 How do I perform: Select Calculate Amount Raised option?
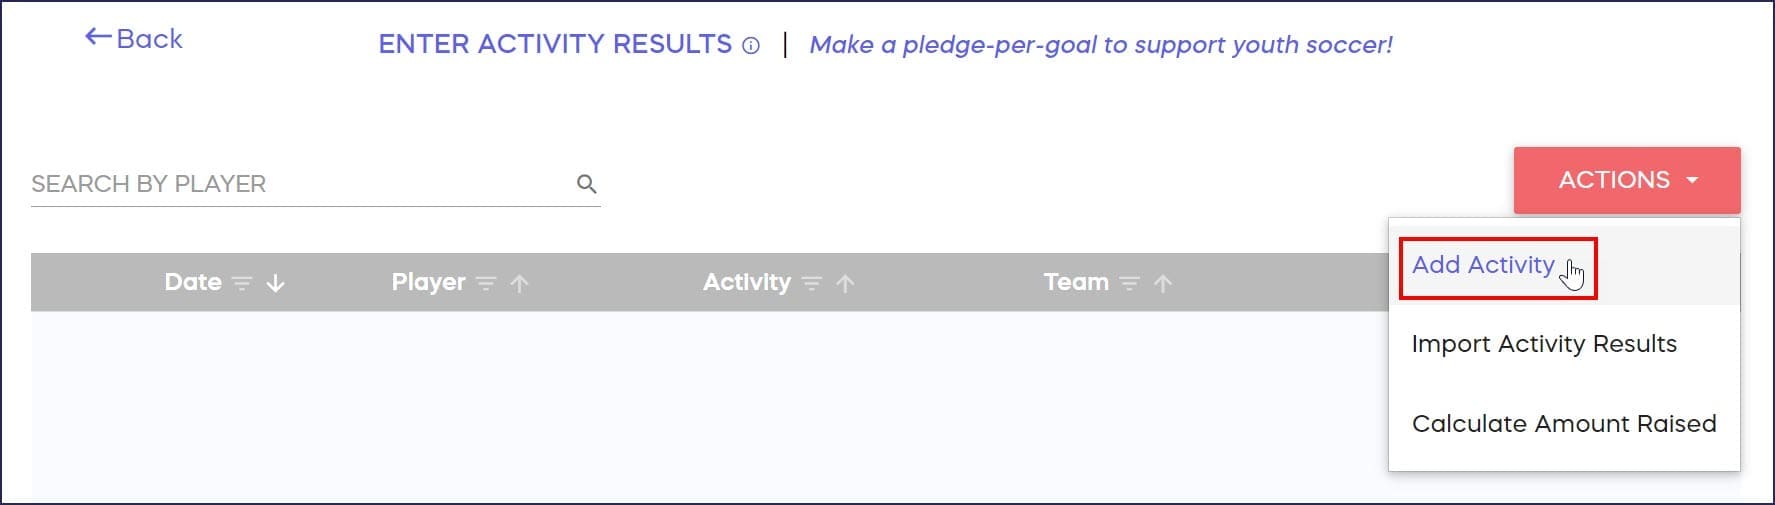[1563, 424]
